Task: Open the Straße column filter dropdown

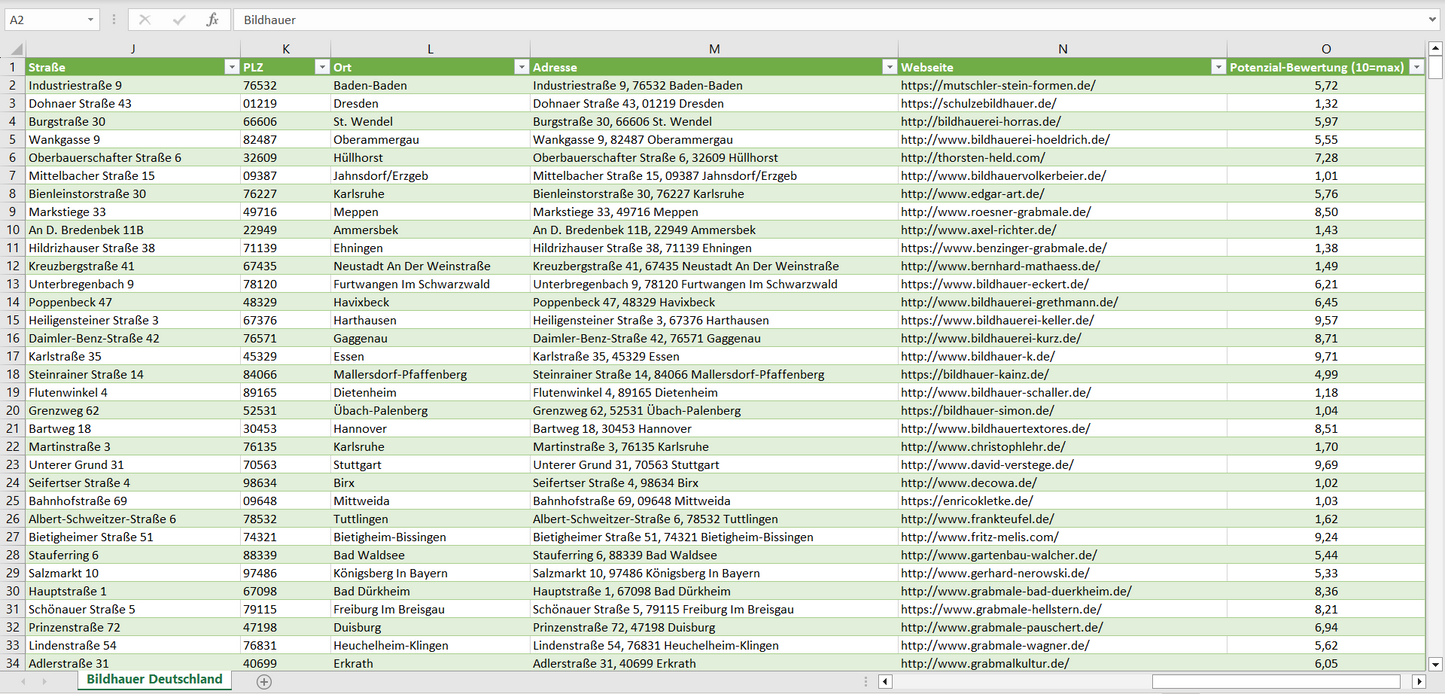Action: click(231, 67)
